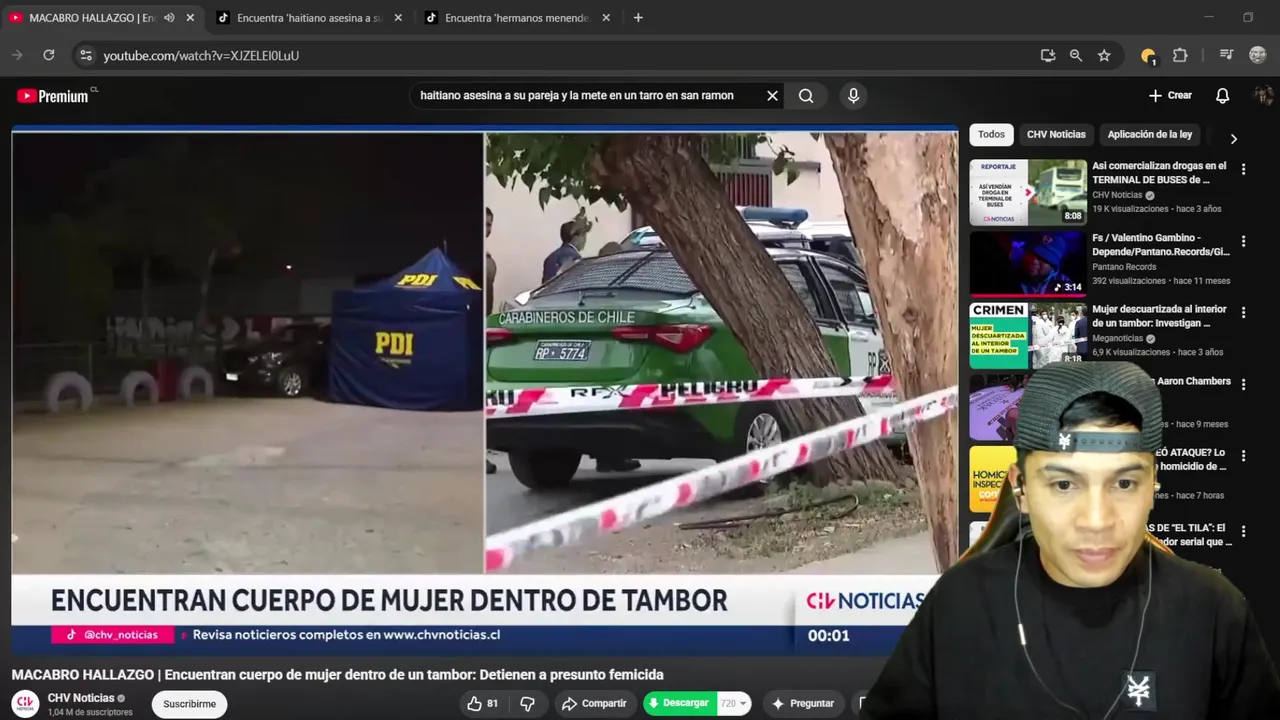Open 'Fs / Valentino Gambino' video title
The image size is (1280, 720).
tap(1161, 245)
